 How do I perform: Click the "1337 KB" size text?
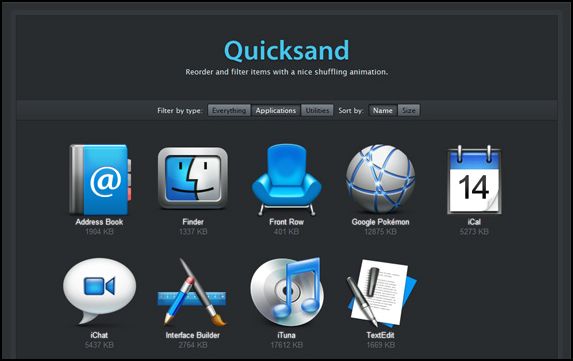pyautogui.click(x=193, y=232)
